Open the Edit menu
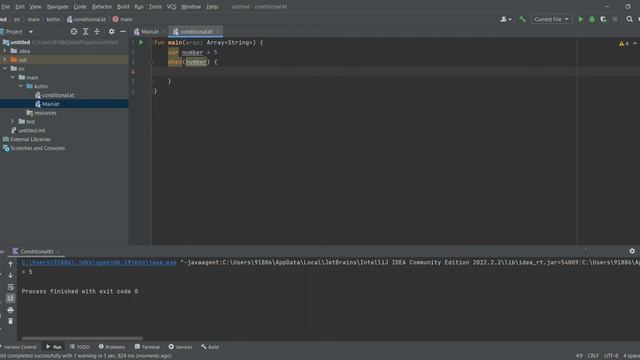 tap(20, 7)
